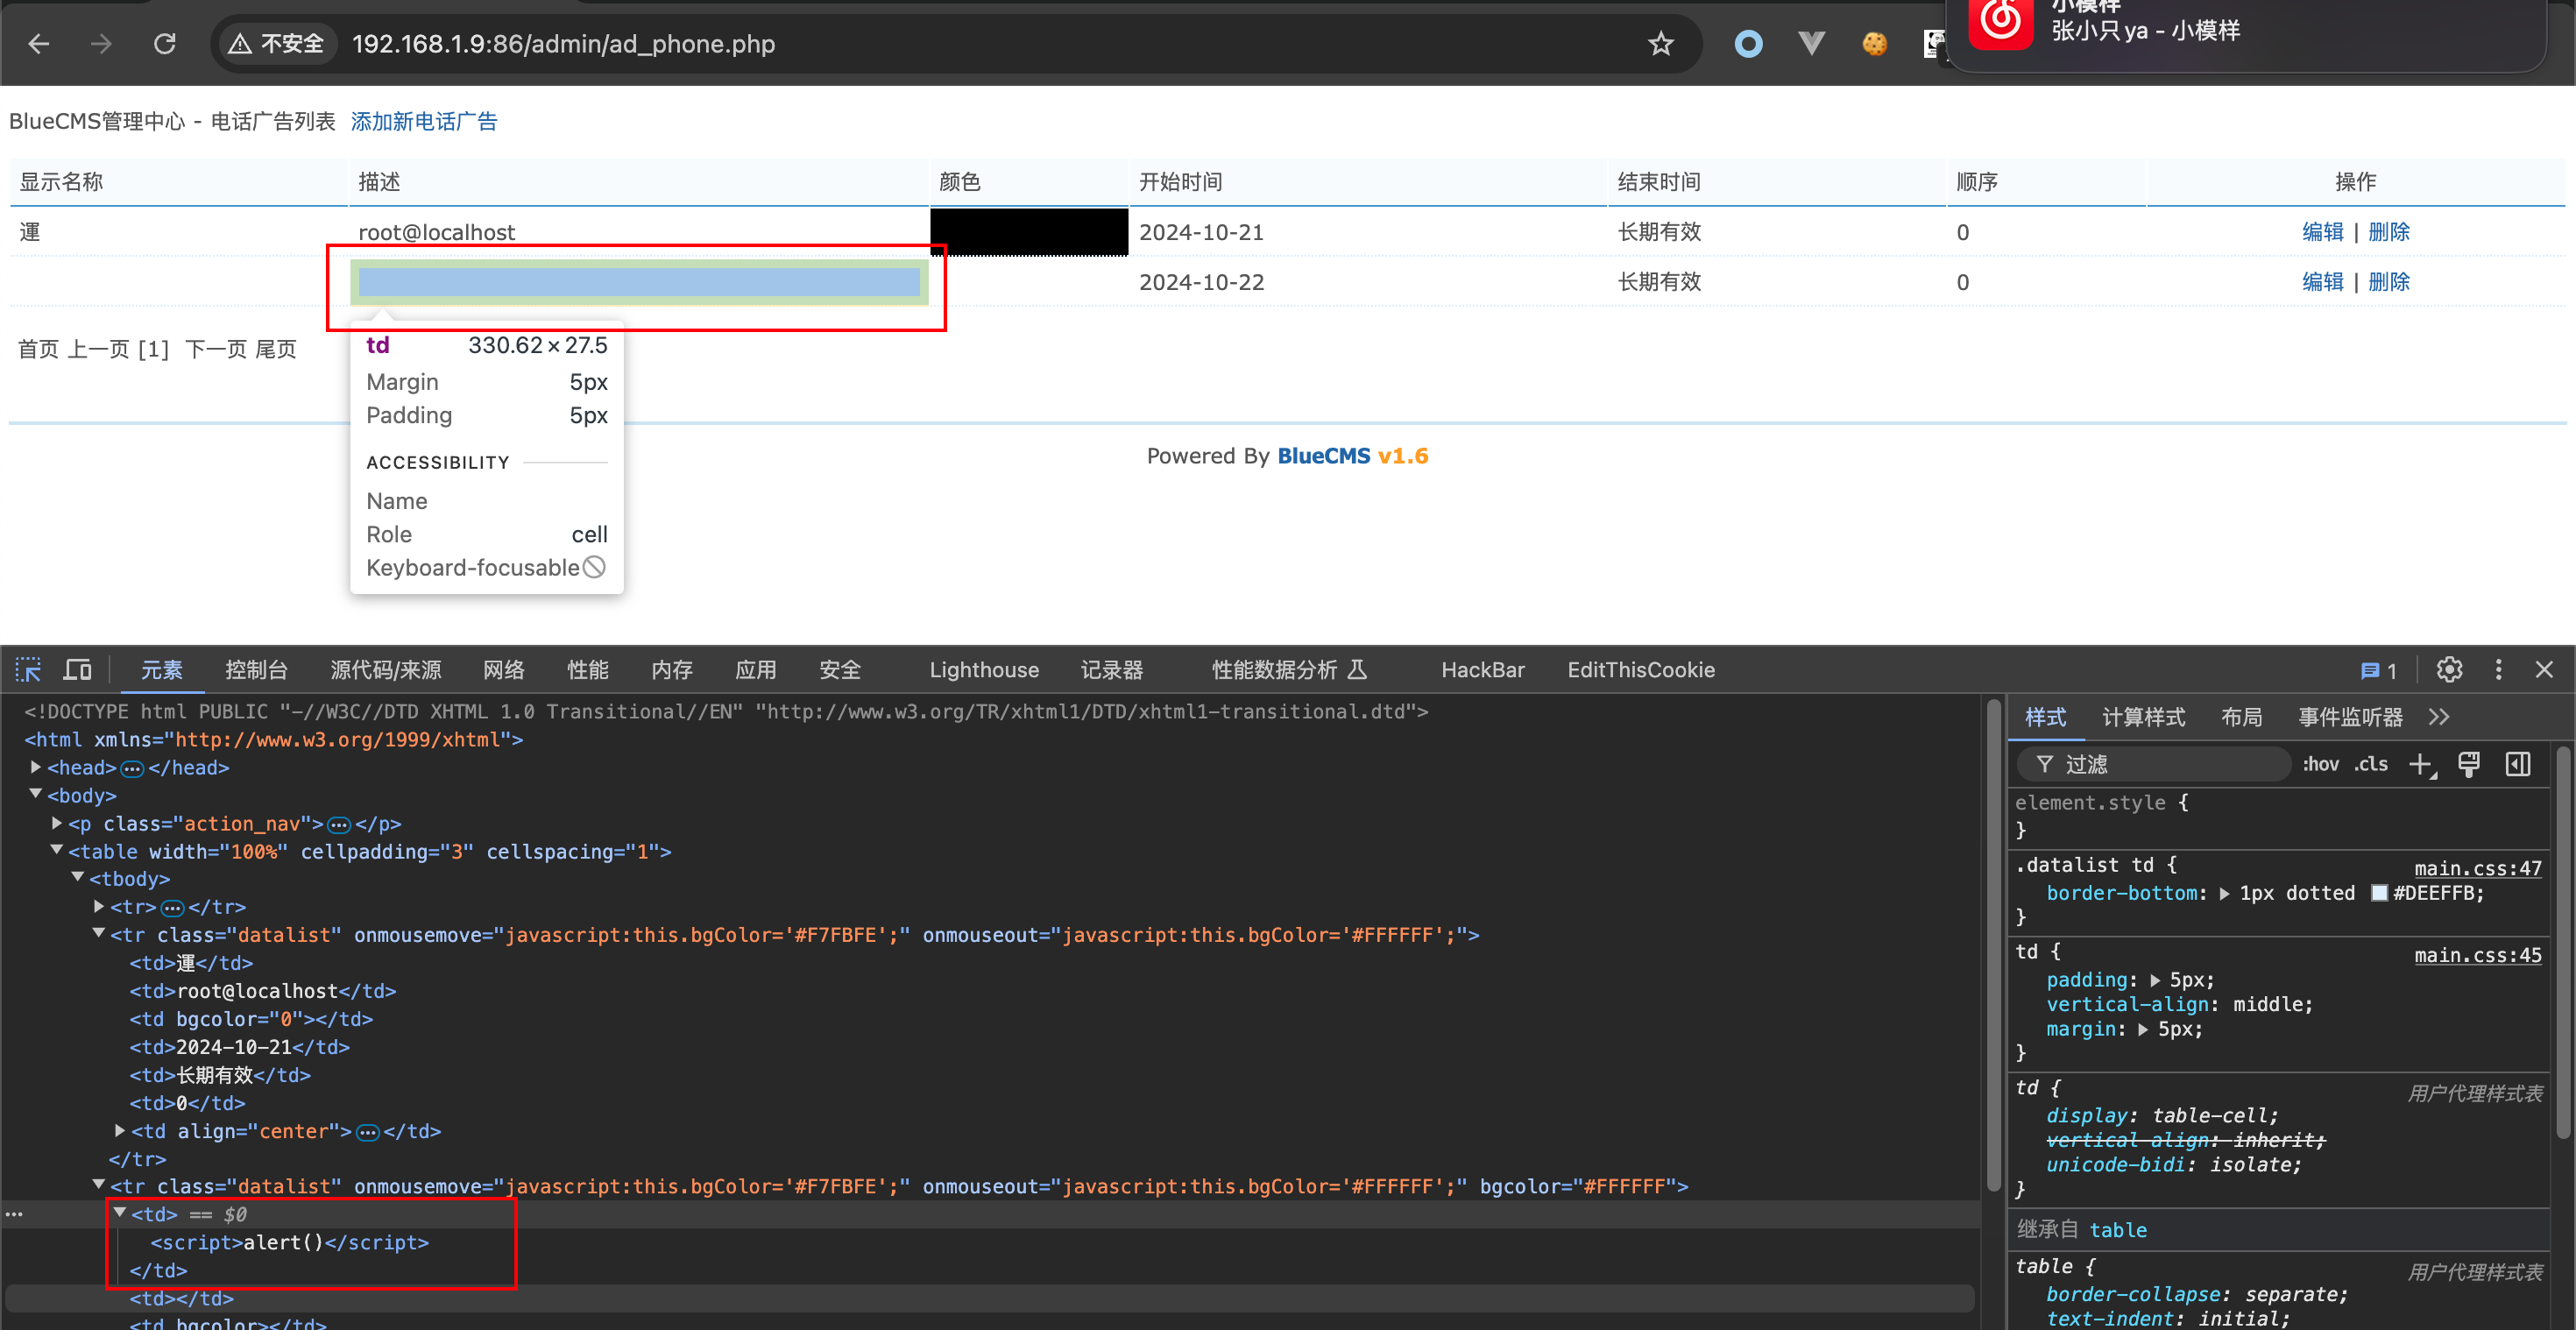Click the browser forward arrow
This screenshot has height=1330, width=2576.
tap(101, 44)
